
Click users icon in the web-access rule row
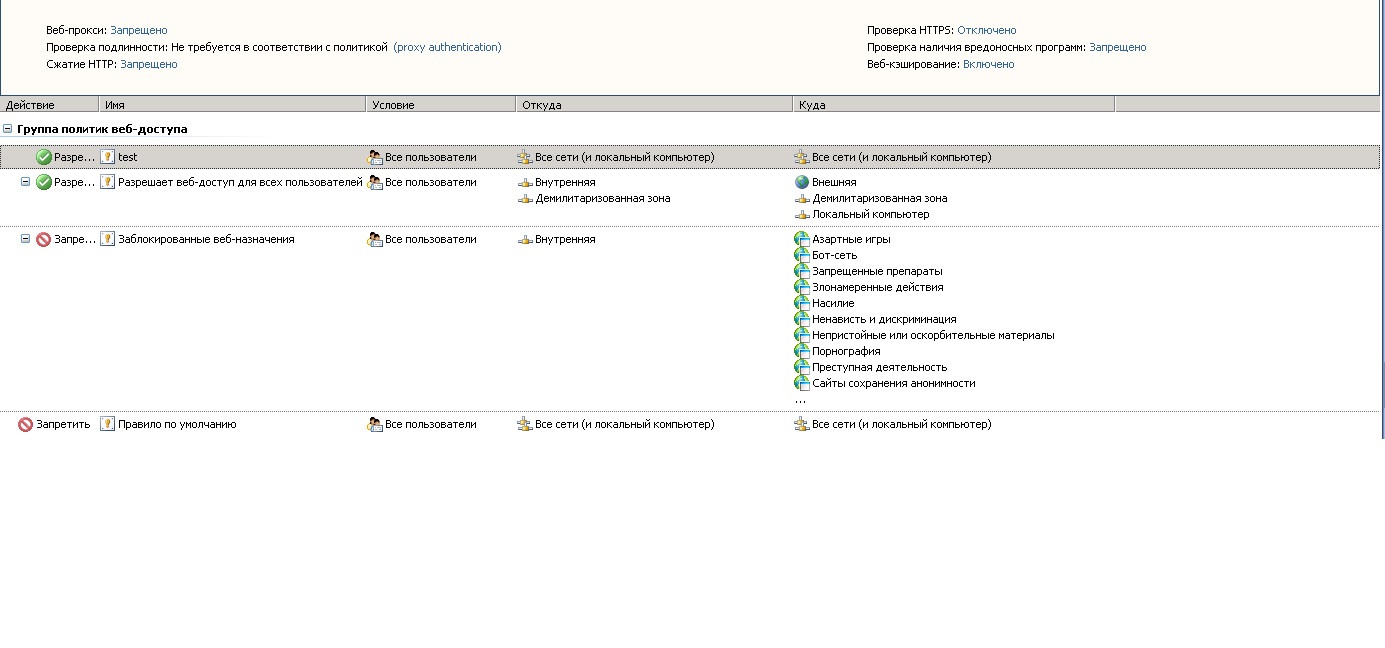coord(375,182)
